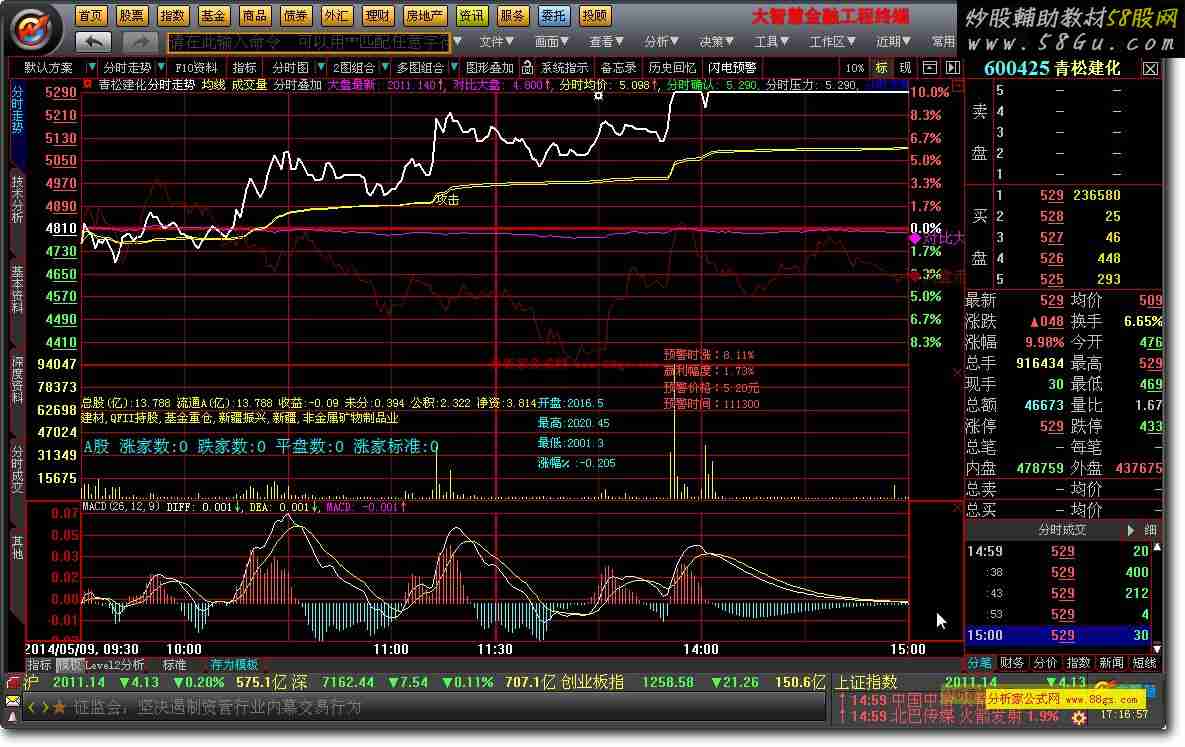
Task: Click the 资讯 news button
Action: pos(472,15)
